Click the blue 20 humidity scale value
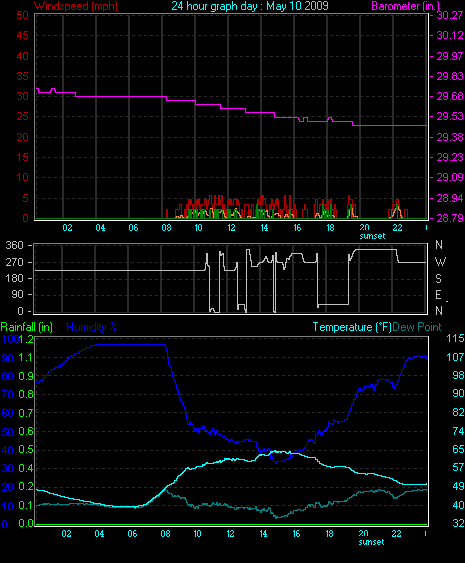 click(8, 487)
